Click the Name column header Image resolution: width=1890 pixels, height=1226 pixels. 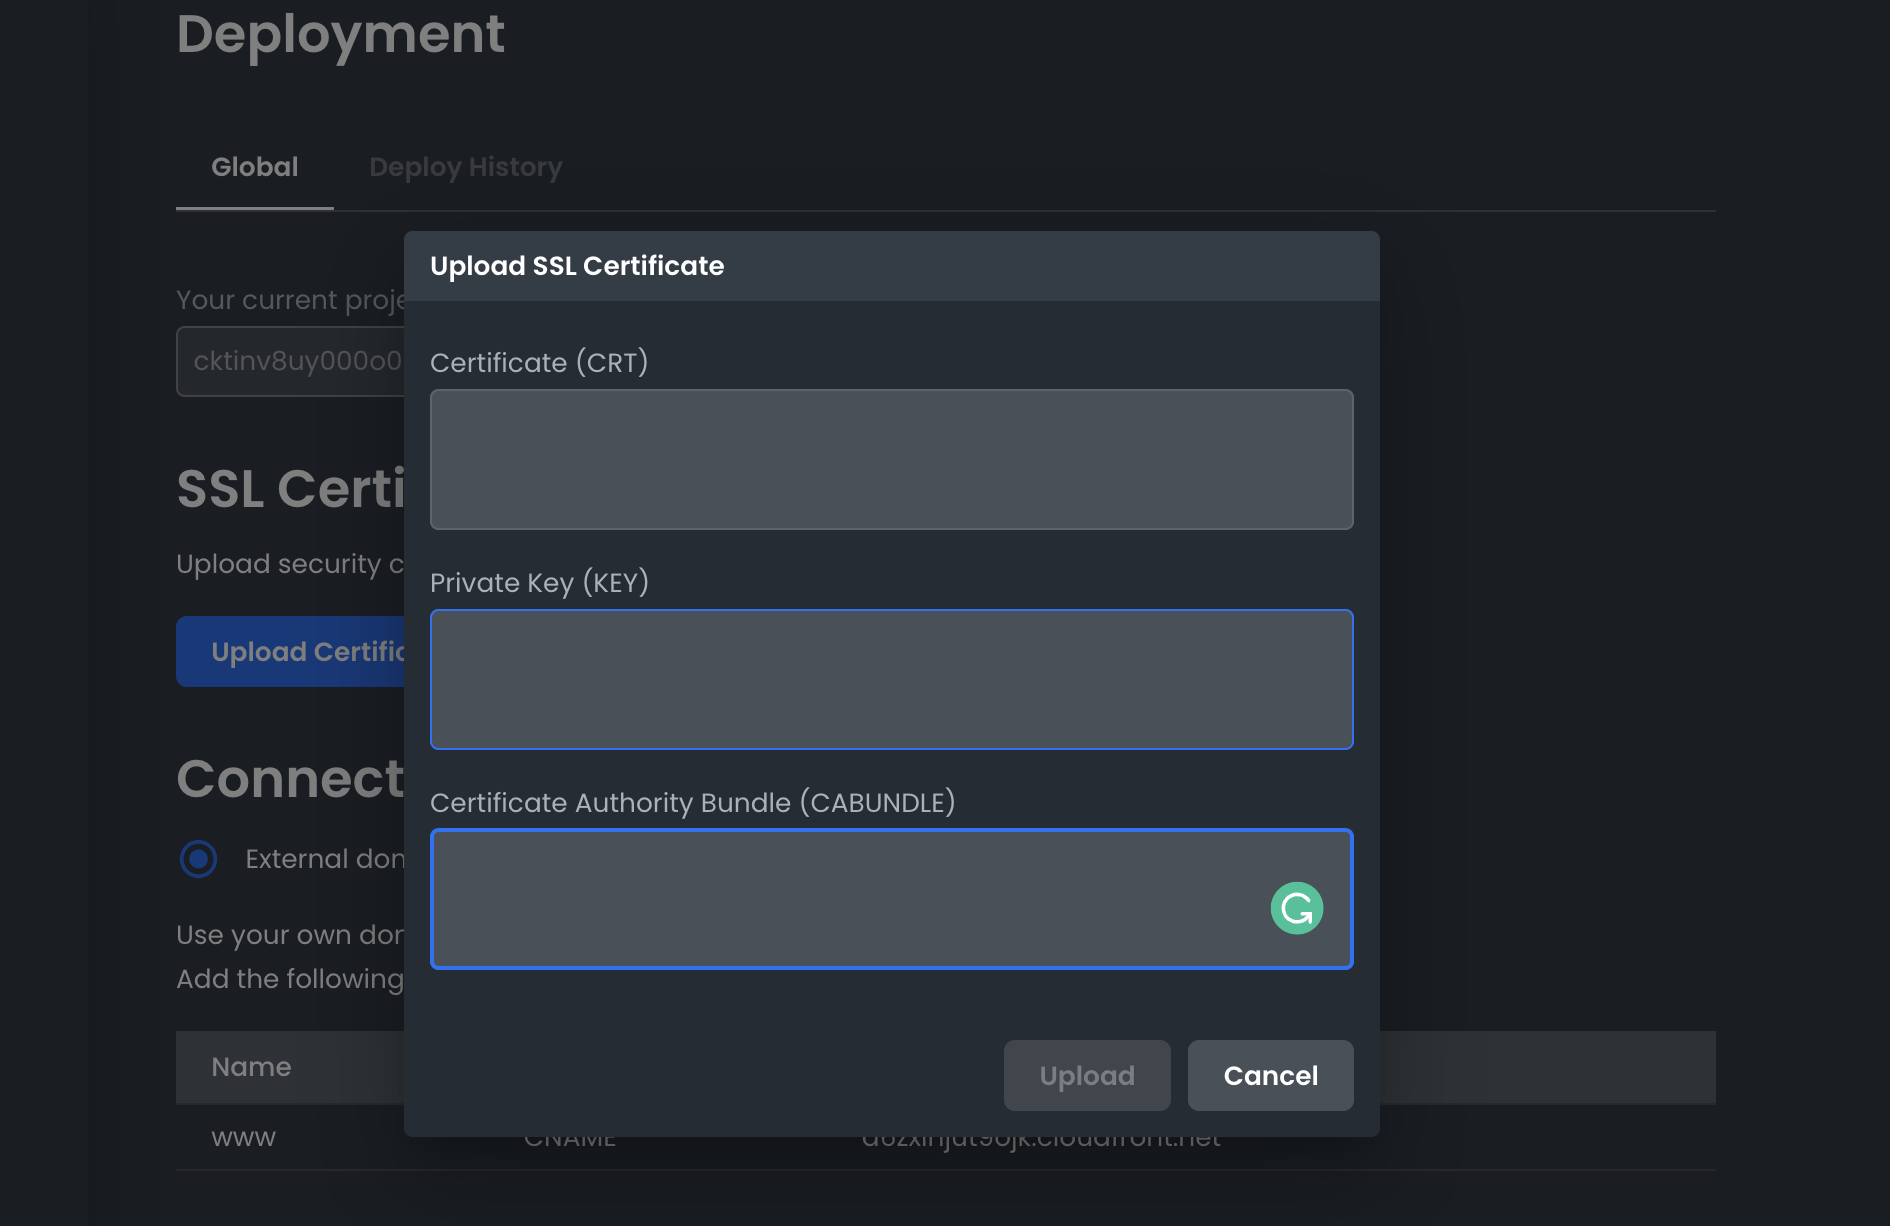tap(251, 1067)
